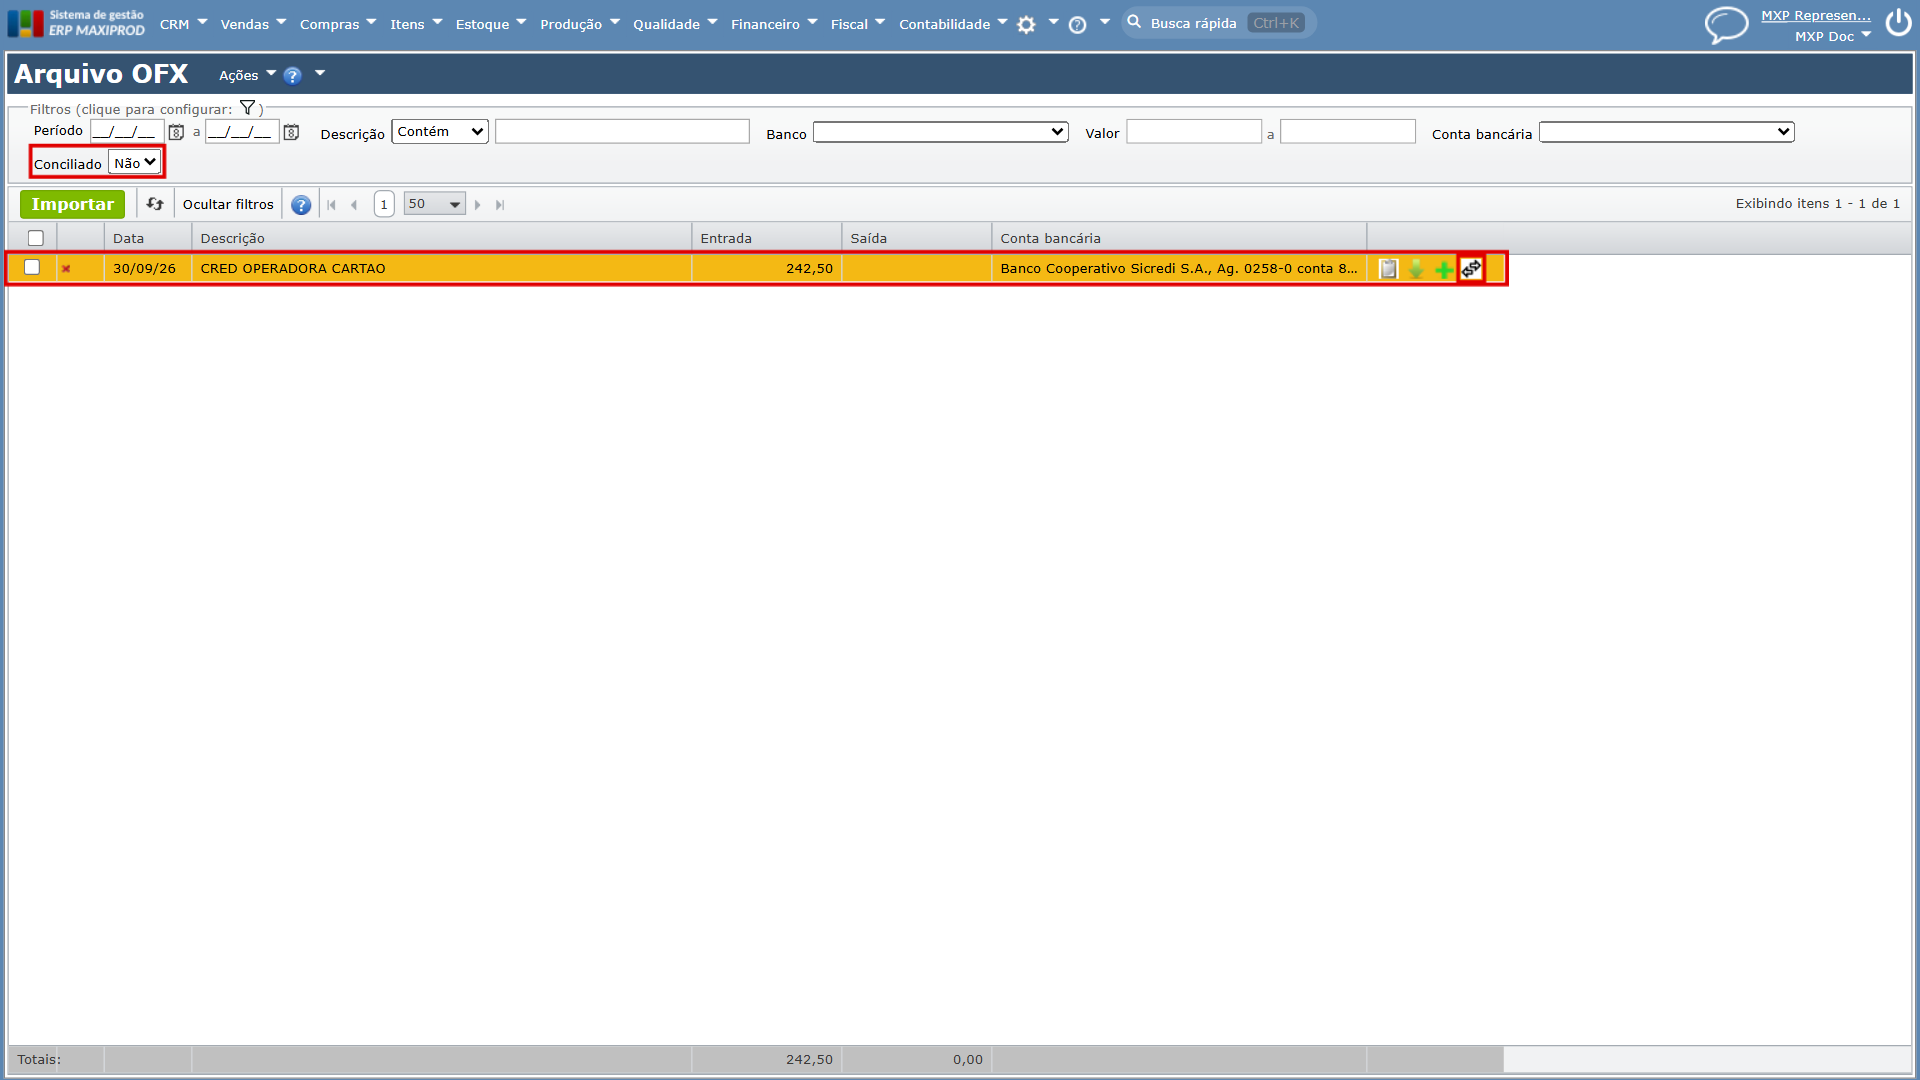Click the green plus icon in the transaction row

1443,269
